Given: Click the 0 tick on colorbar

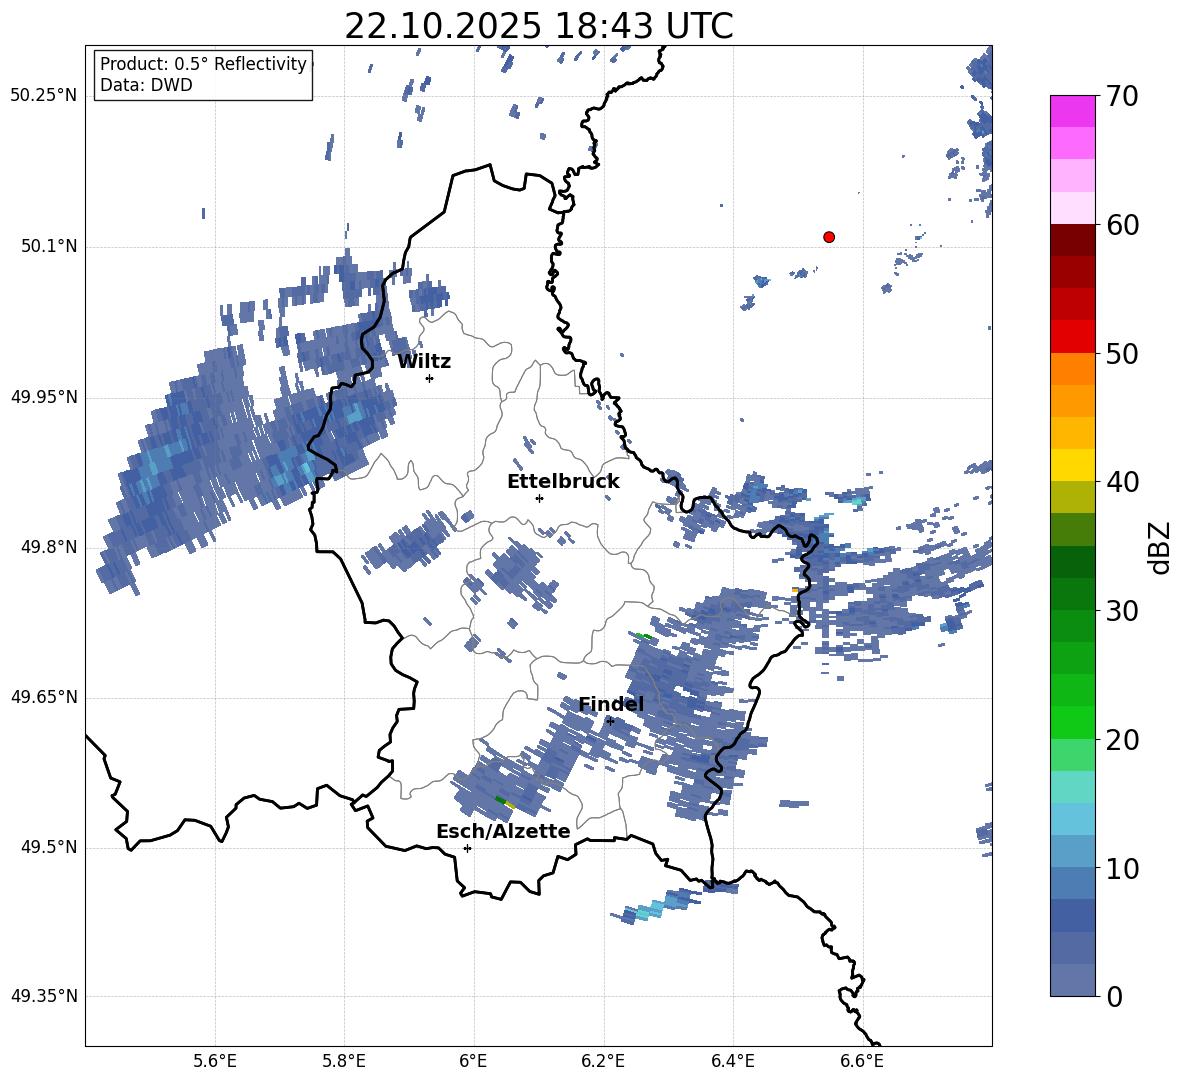Looking at the screenshot, I should pyautogui.click(x=1114, y=996).
